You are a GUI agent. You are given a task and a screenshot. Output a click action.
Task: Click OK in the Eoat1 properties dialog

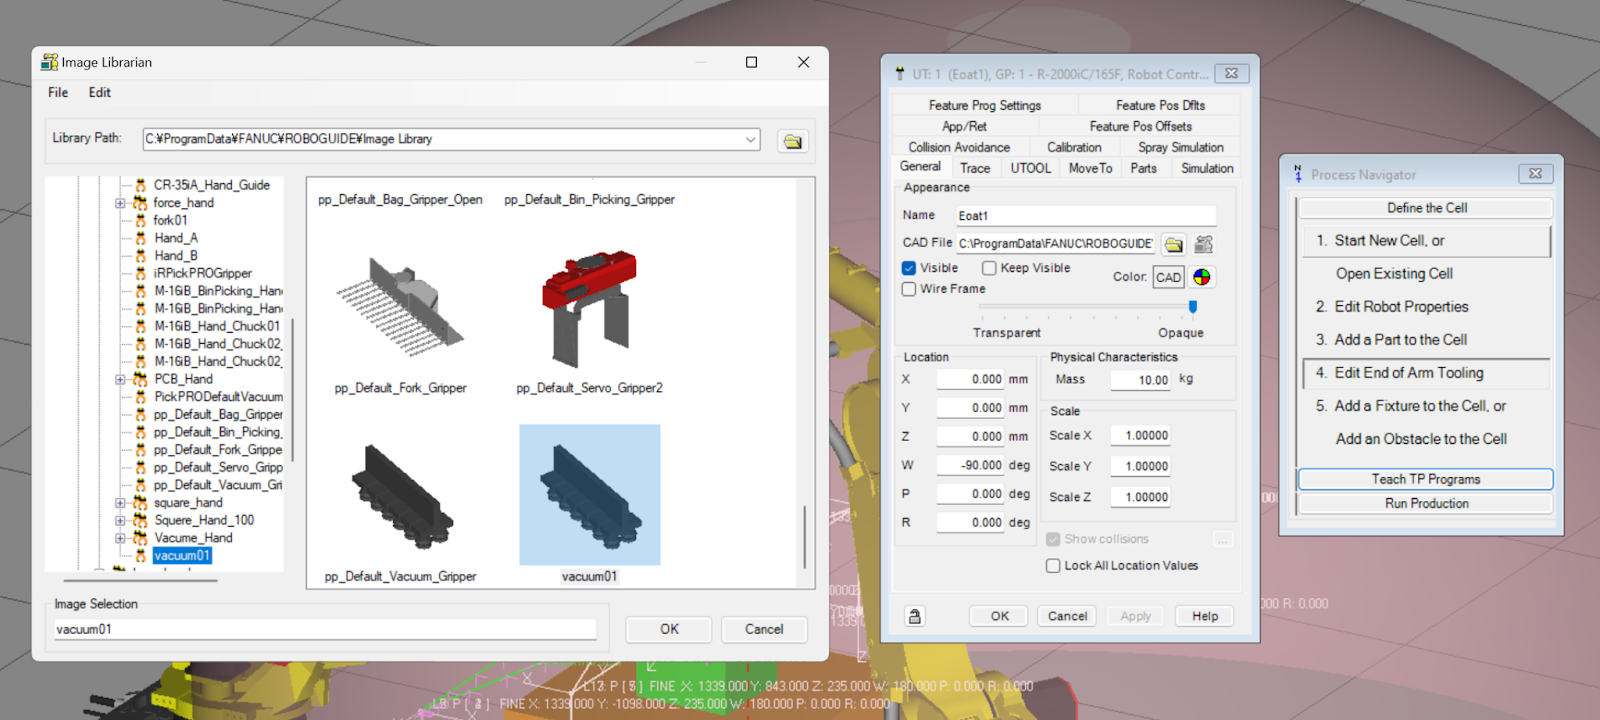(1000, 616)
